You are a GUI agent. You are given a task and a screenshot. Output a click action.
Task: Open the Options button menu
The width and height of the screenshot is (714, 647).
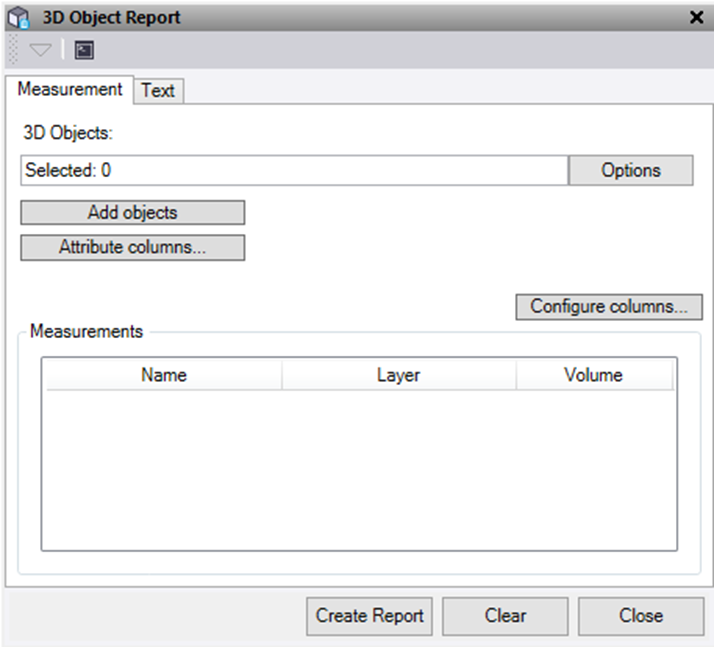click(630, 170)
